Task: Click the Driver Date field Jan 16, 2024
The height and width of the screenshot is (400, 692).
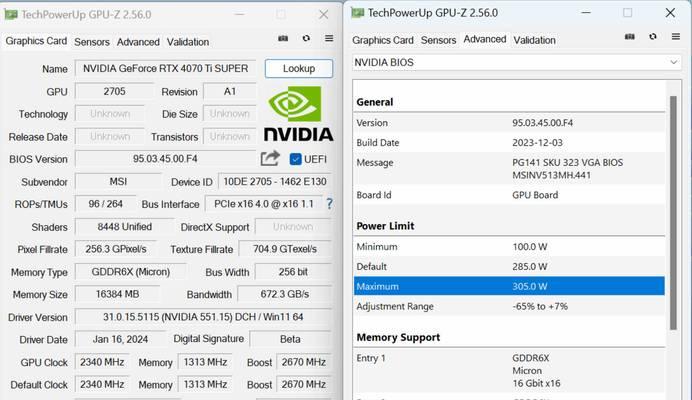Action: [x=120, y=339]
